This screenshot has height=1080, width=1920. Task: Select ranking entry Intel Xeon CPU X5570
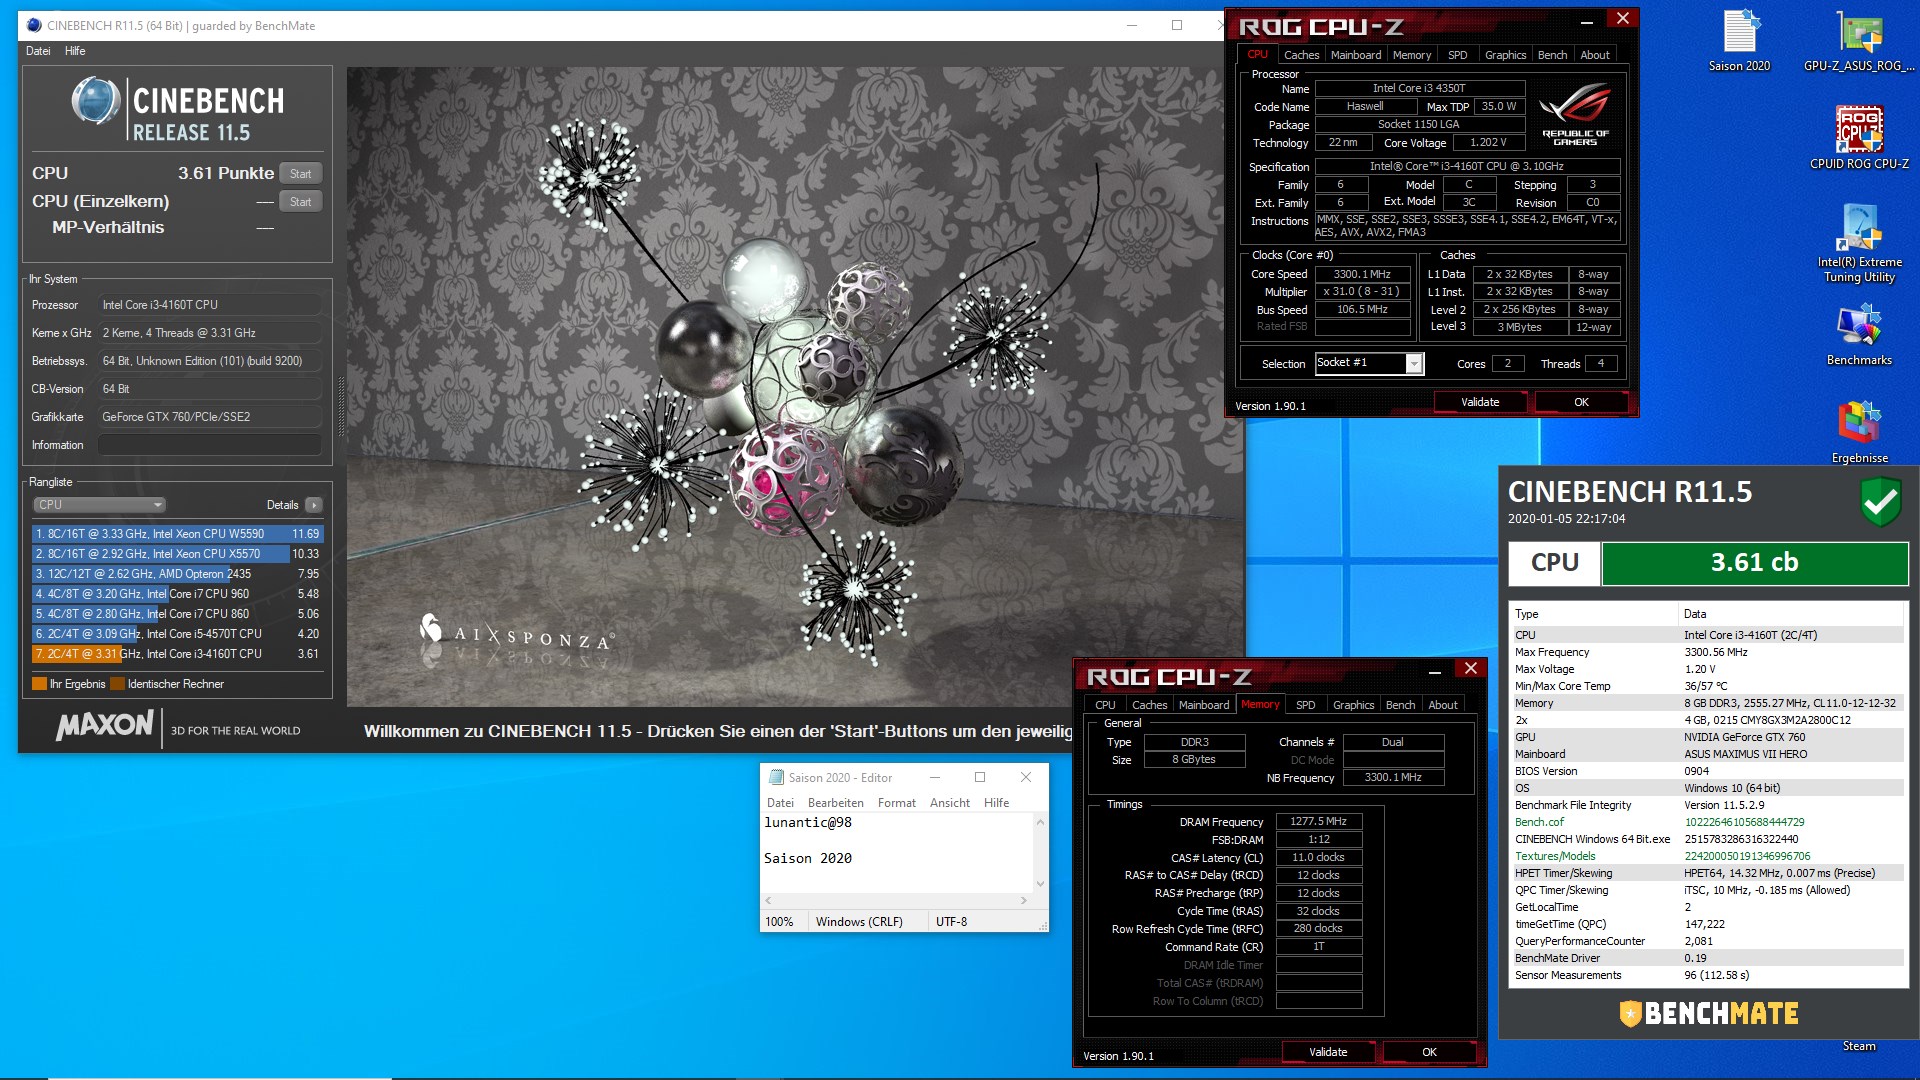point(177,554)
